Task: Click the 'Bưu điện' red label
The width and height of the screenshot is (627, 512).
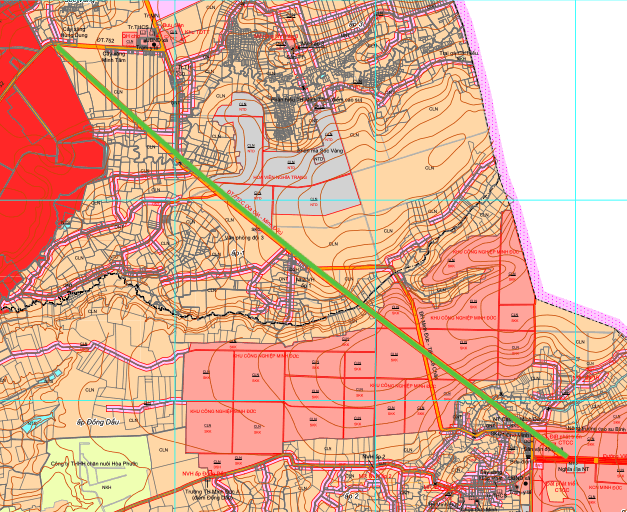Action: [x=173, y=25]
